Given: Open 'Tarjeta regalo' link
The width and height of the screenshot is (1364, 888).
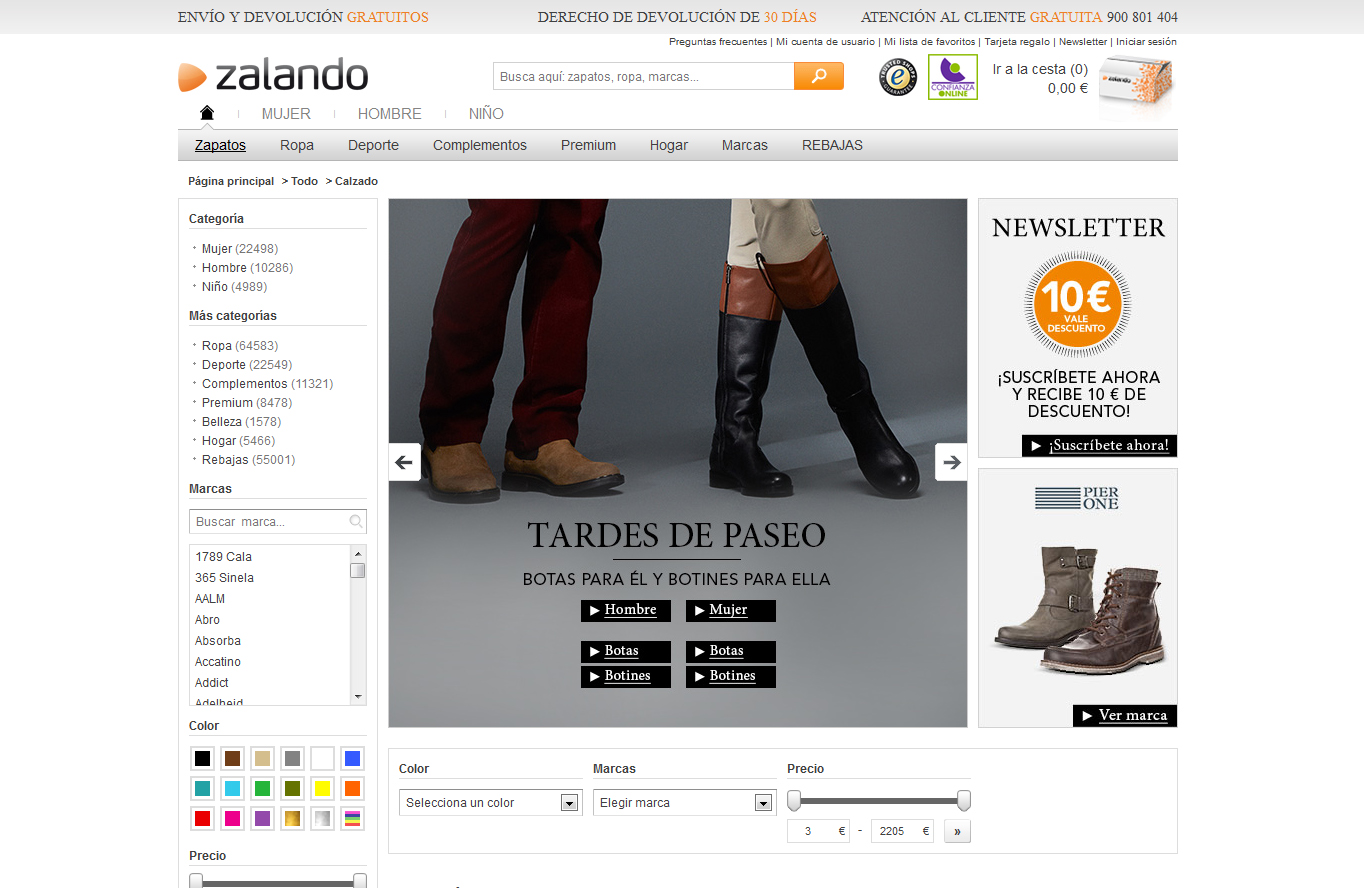Looking at the screenshot, I should click(1017, 42).
